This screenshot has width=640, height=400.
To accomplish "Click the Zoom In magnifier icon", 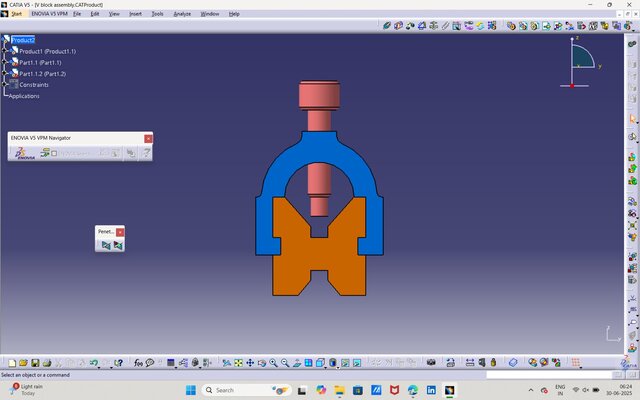I will (274, 362).
